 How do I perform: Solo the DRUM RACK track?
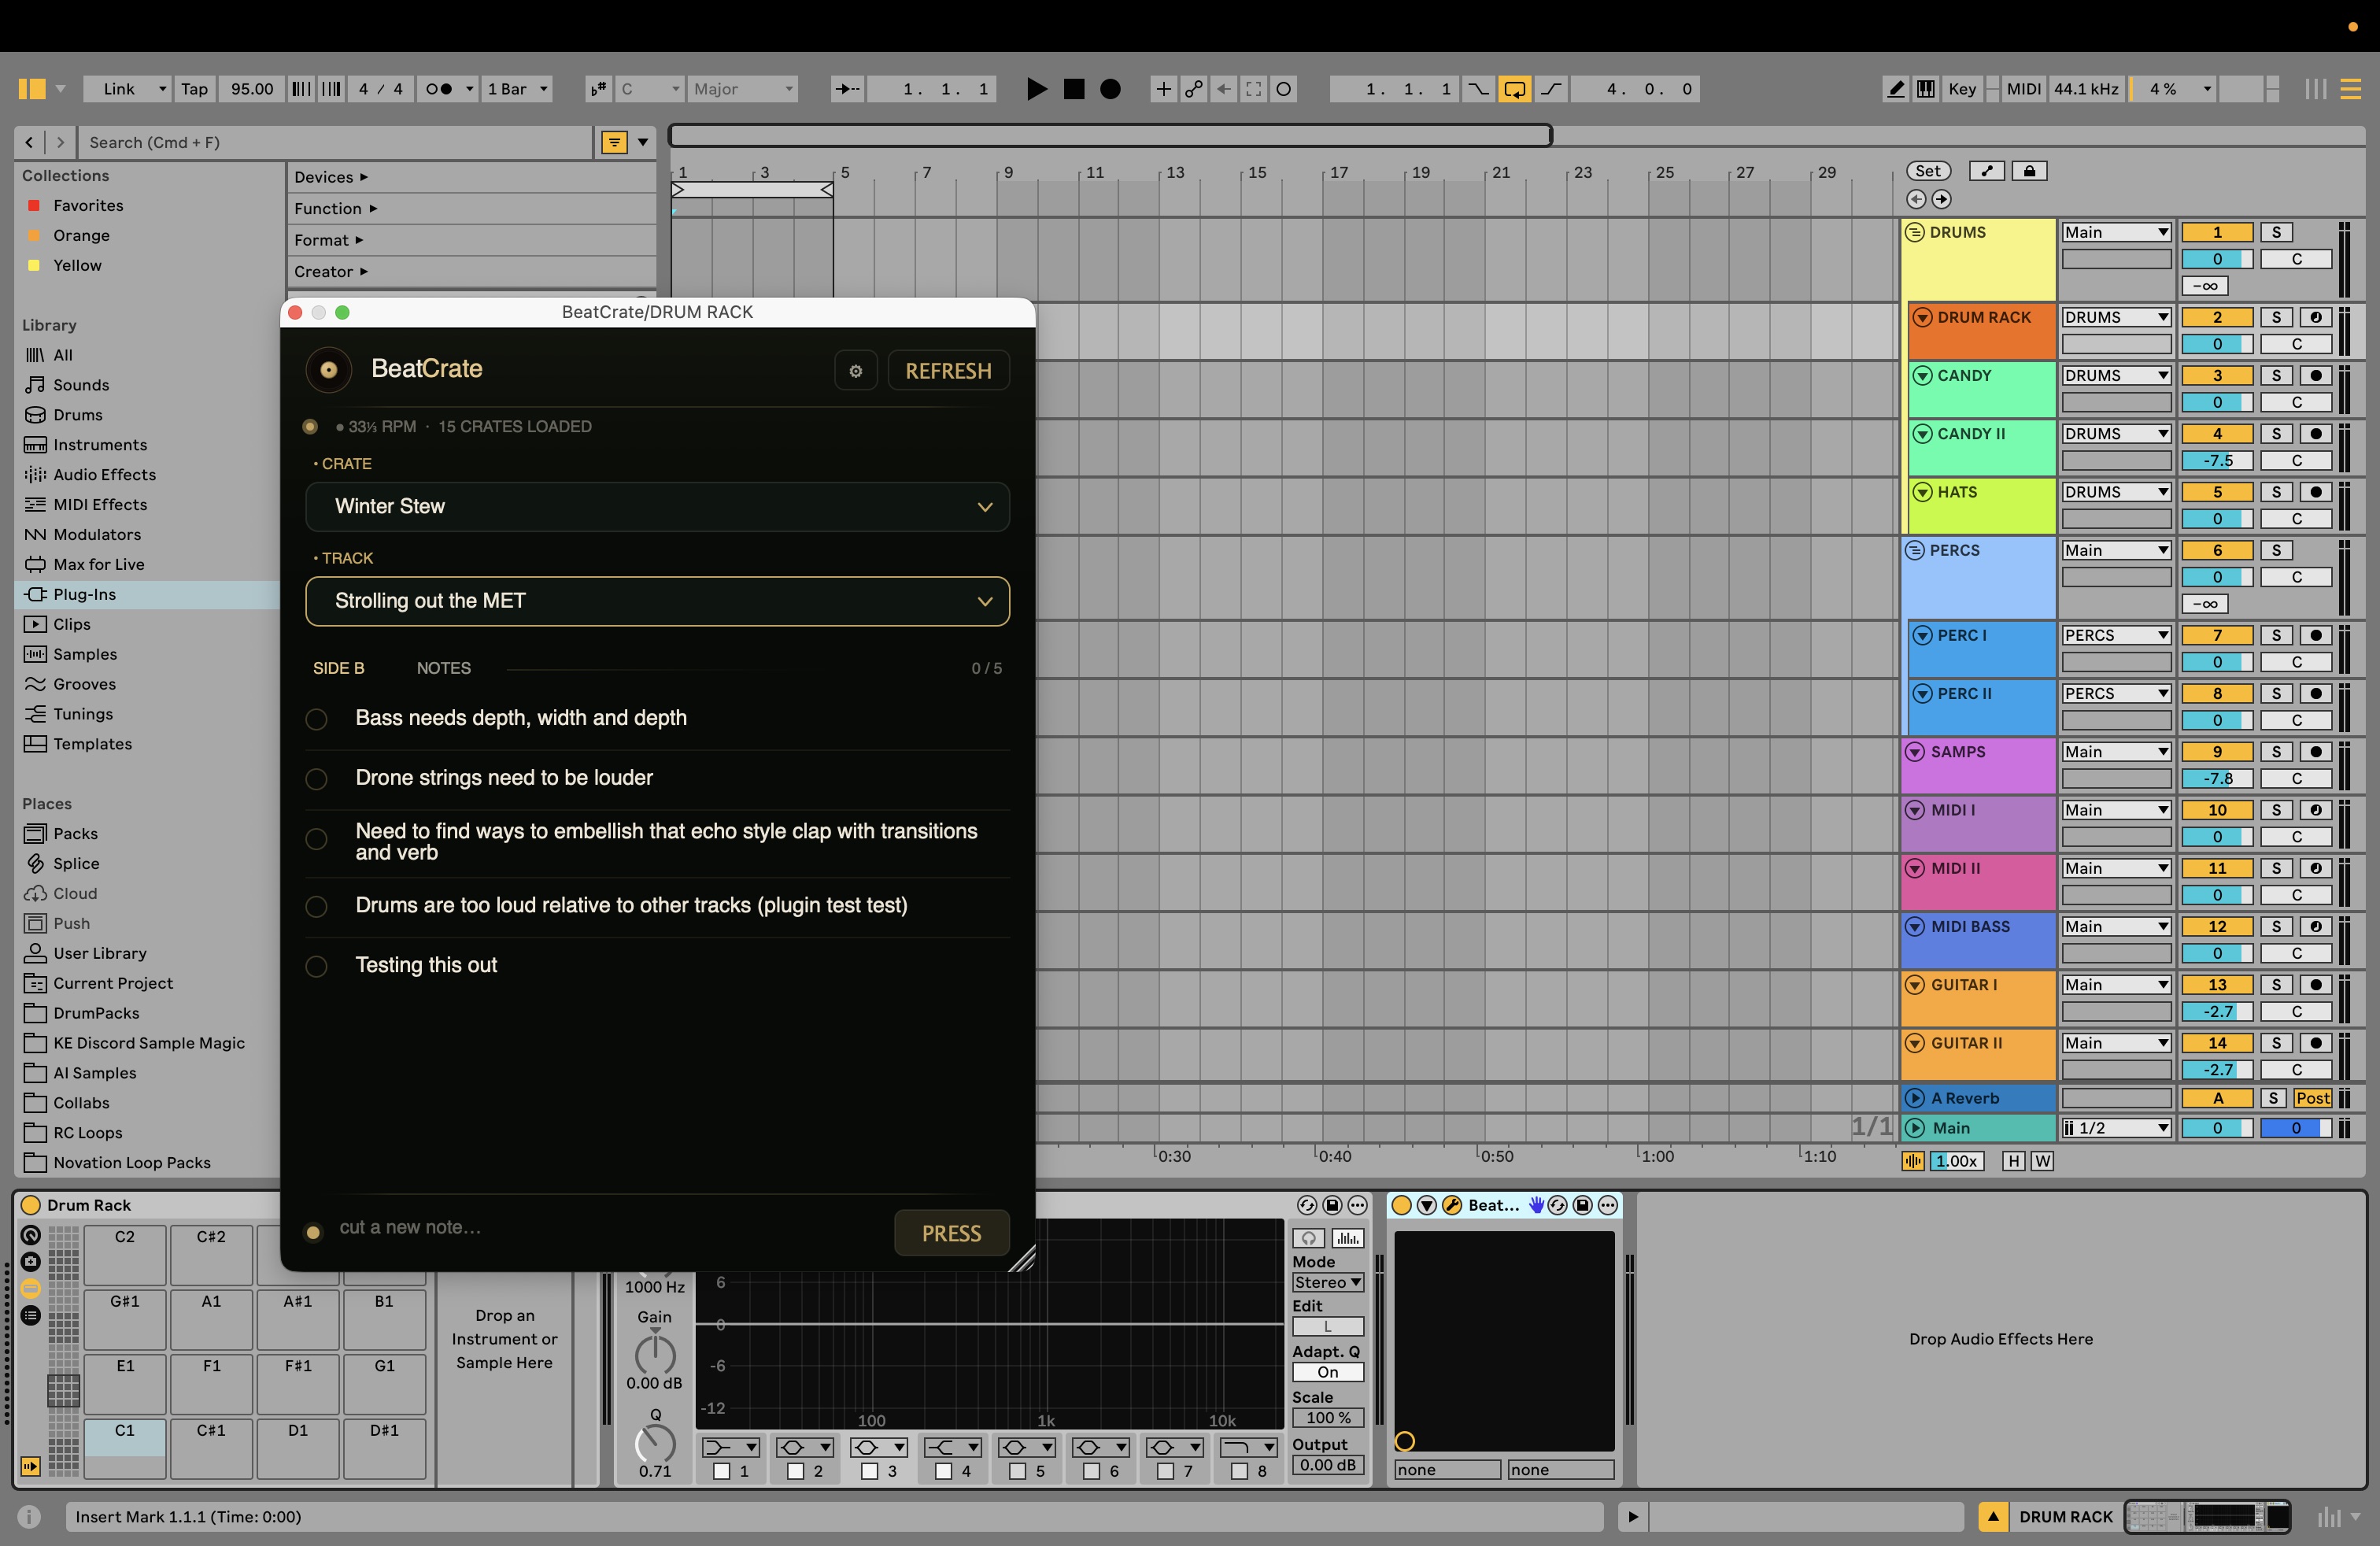coord(2276,317)
